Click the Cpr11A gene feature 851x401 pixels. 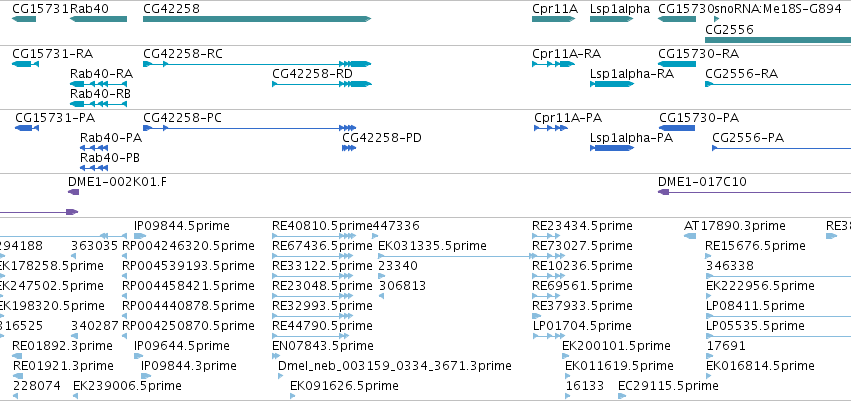[554, 19]
